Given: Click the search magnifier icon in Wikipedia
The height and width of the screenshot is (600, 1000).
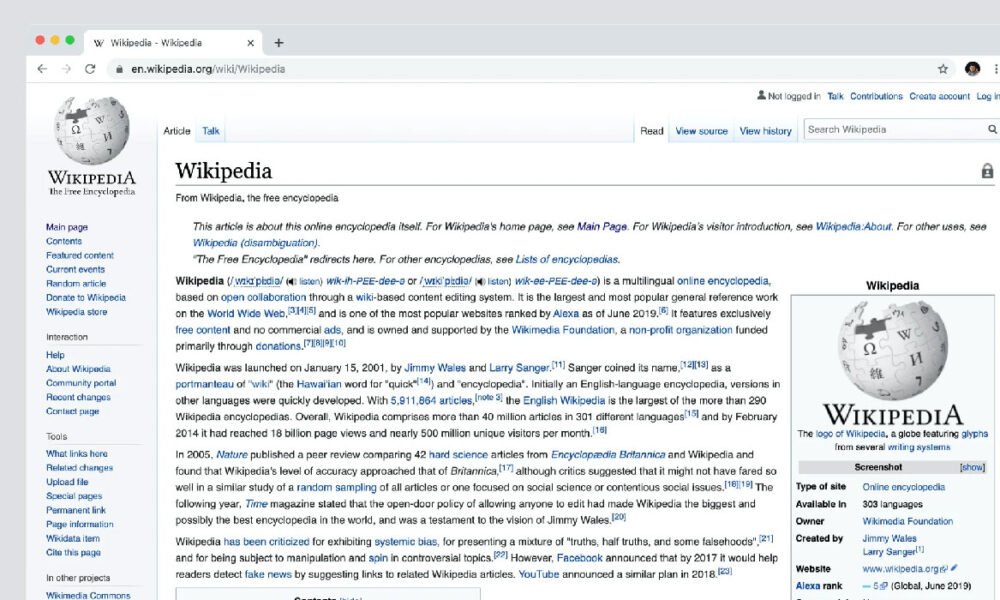Looking at the screenshot, I should click(992, 129).
